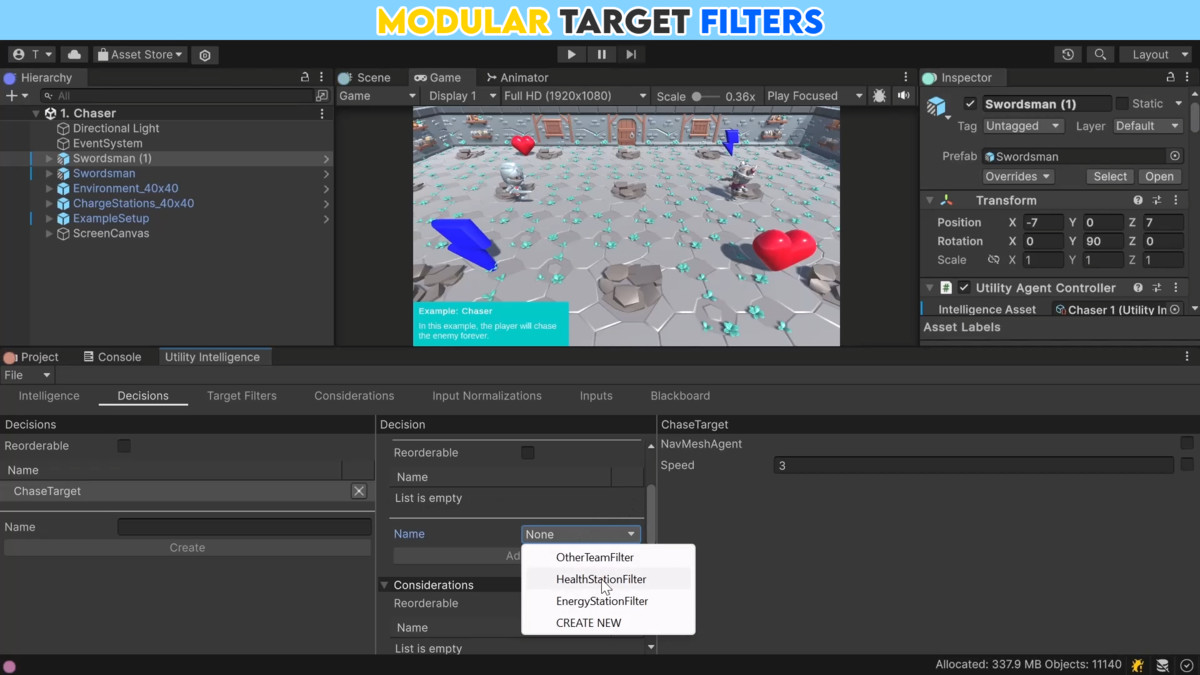Open the File menu in Utility Intelligence
This screenshot has height=675, width=1200.
(x=27, y=375)
